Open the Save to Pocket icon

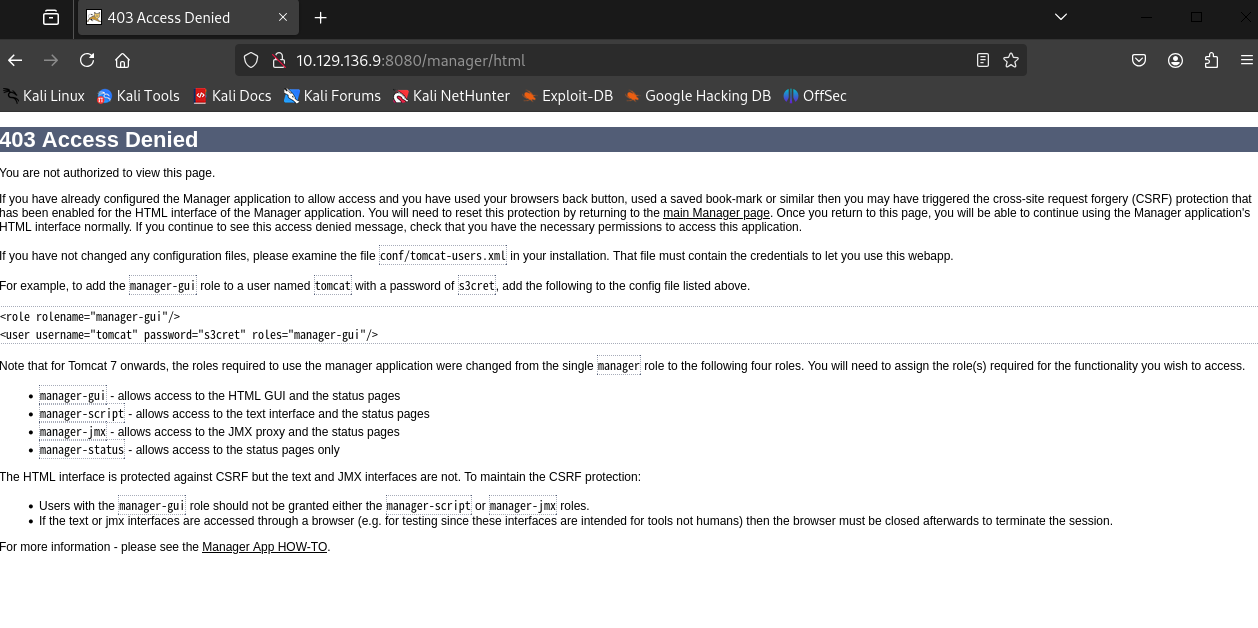(x=1139, y=60)
